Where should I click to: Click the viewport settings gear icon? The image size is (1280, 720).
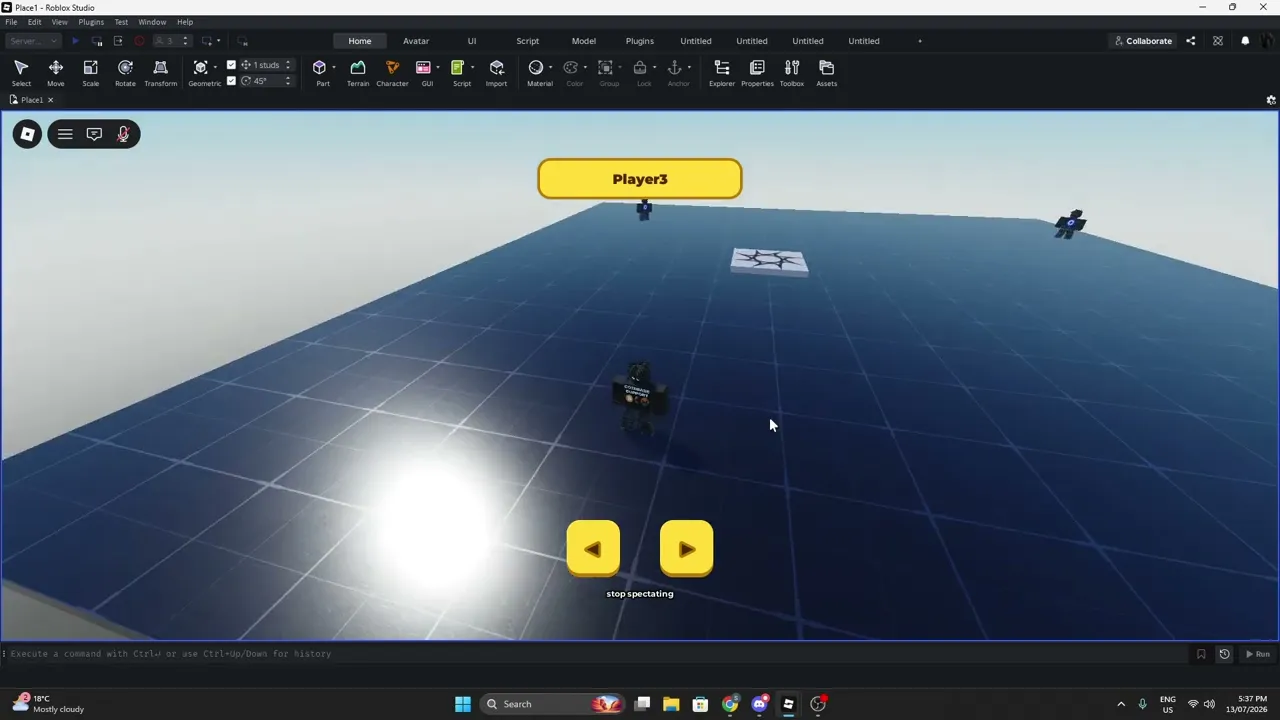point(1271,100)
